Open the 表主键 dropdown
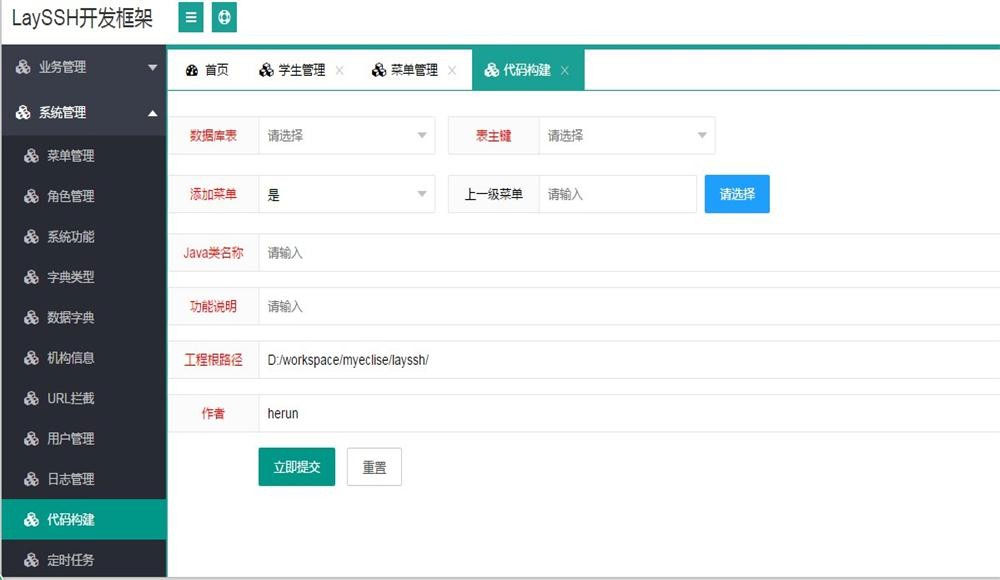 coord(627,135)
